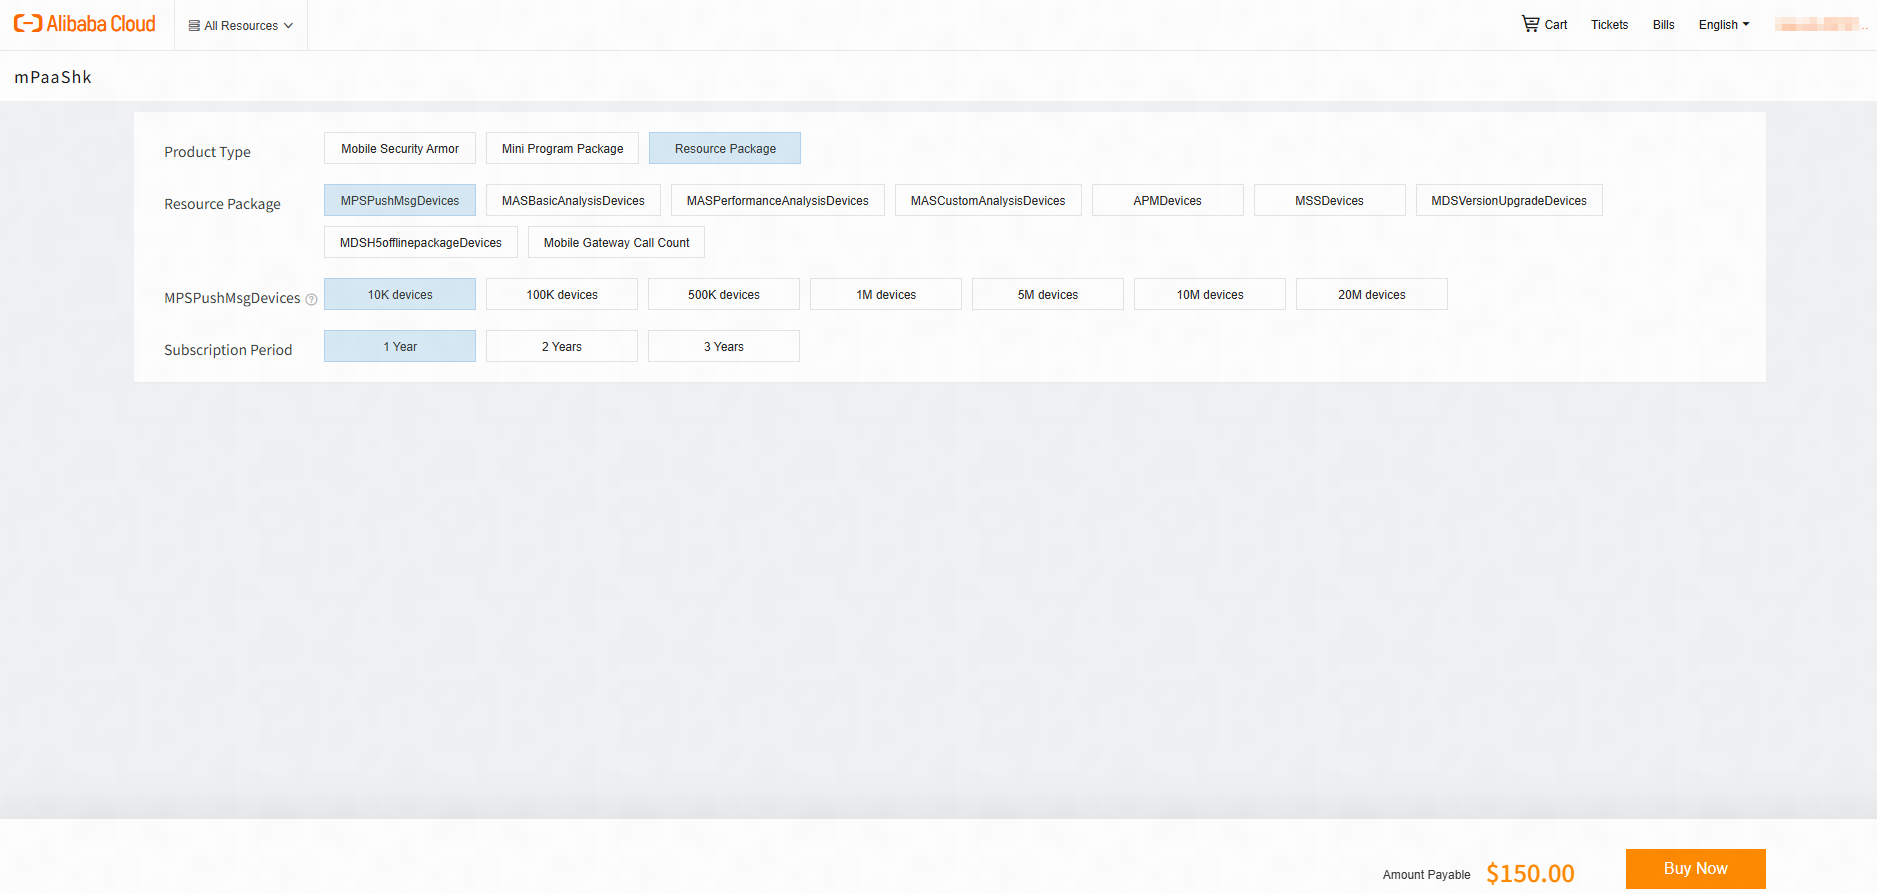Click the Alibaba Cloud logo
The width and height of the screenshot is (1877, 894).
(x=85, y=24)
